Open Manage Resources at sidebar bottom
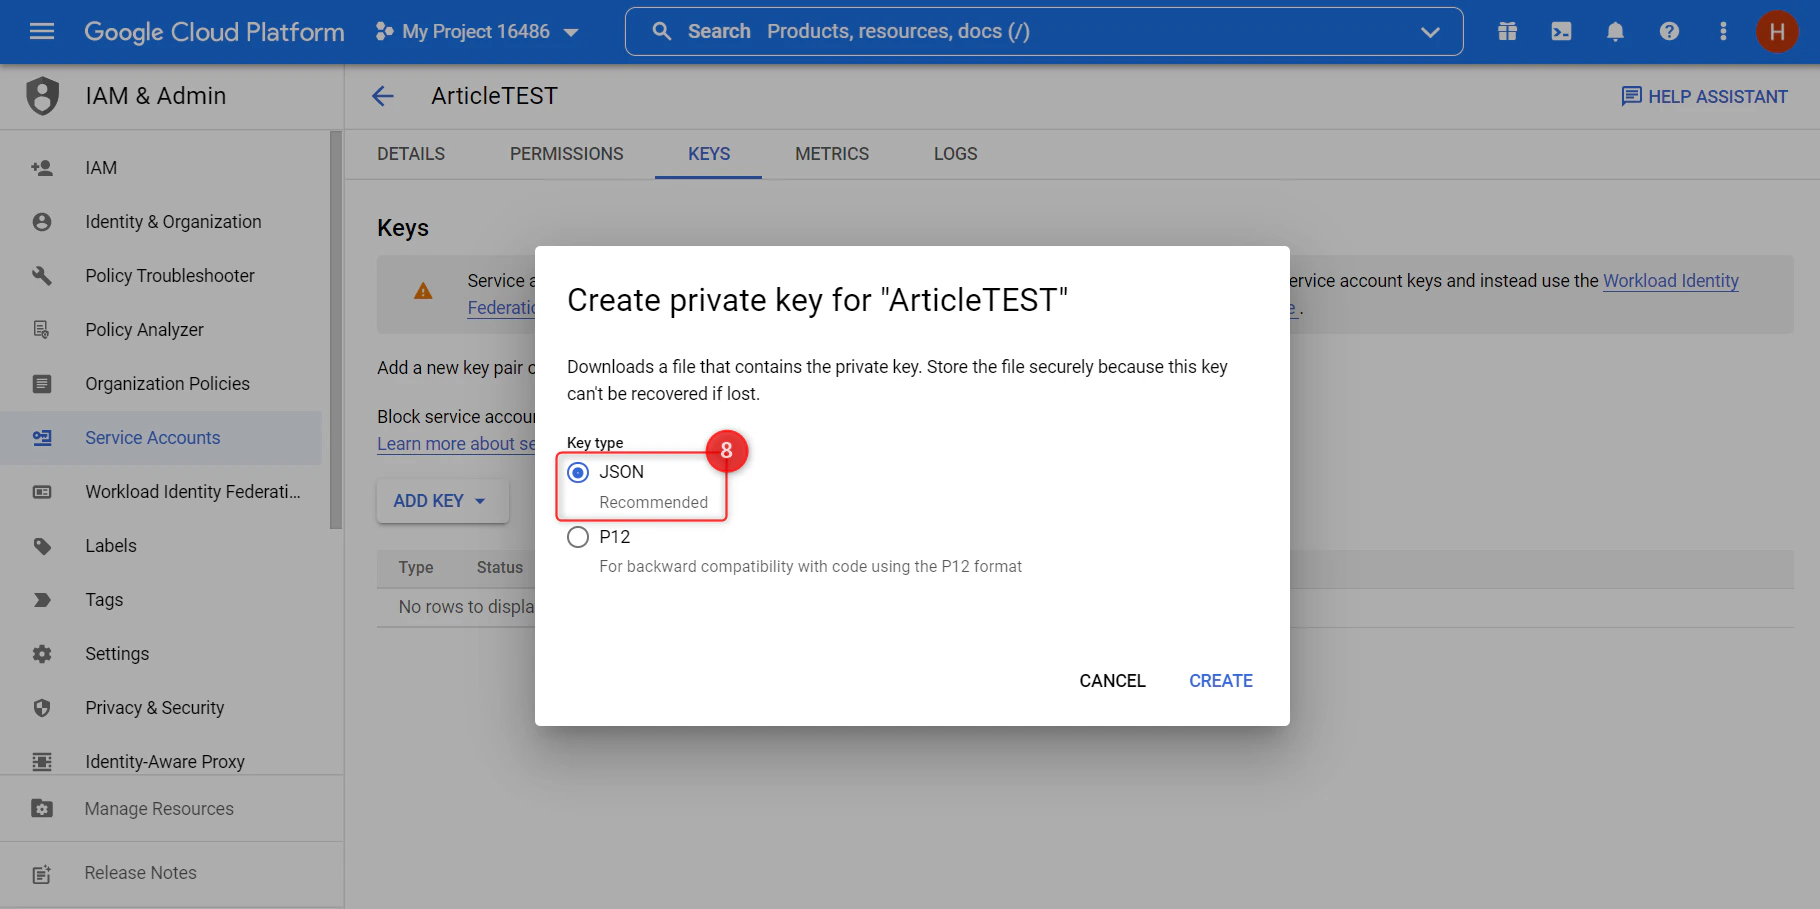Screen dimensions: 1820x909 pyautogui.click(x=159, y=809)
